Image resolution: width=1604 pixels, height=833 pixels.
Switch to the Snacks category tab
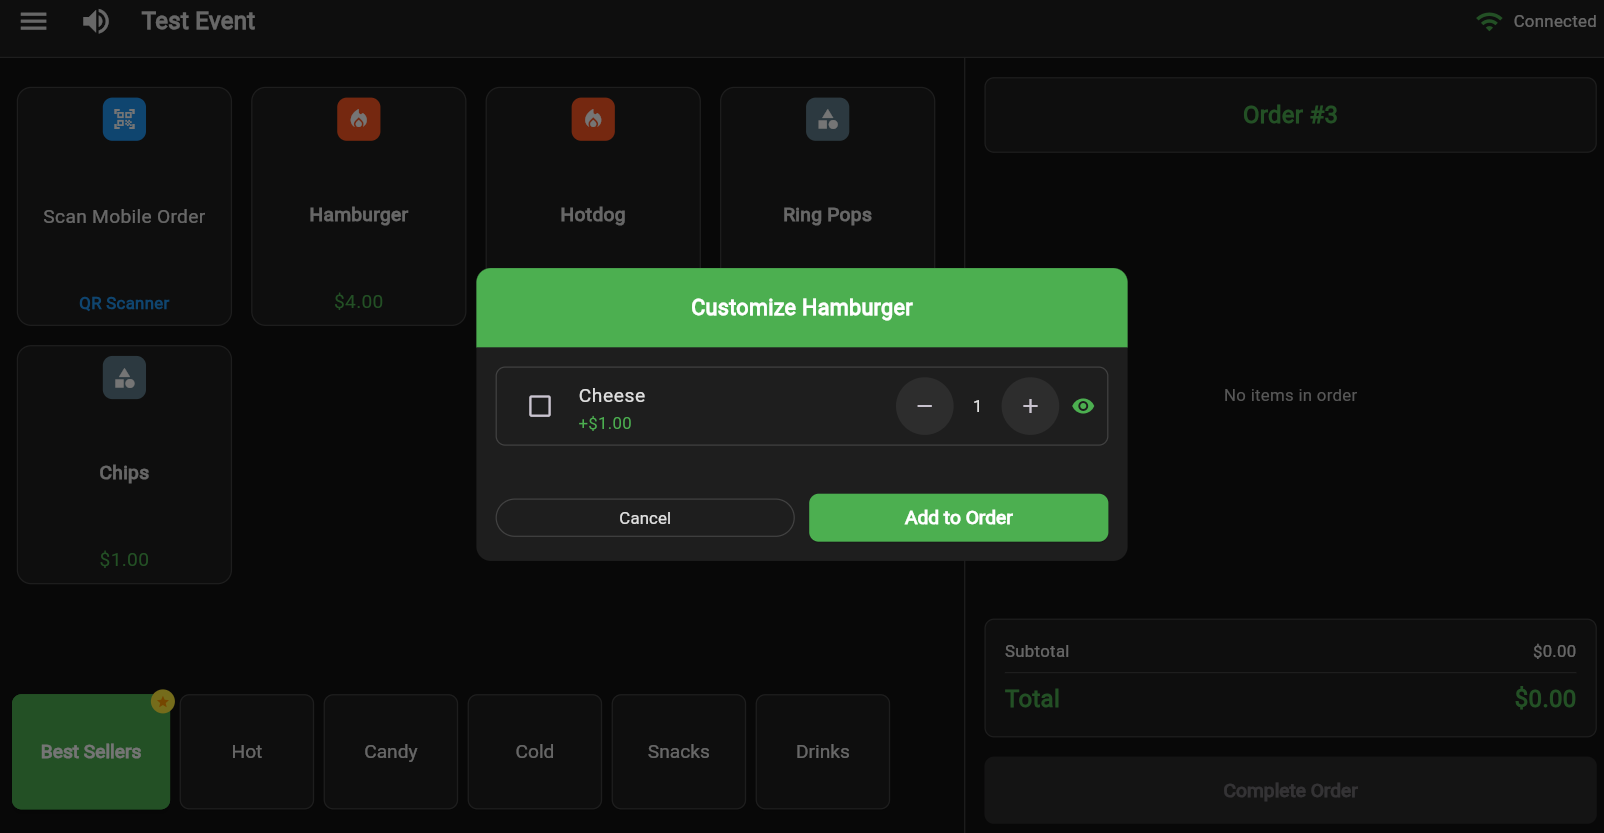pos(679,752)
